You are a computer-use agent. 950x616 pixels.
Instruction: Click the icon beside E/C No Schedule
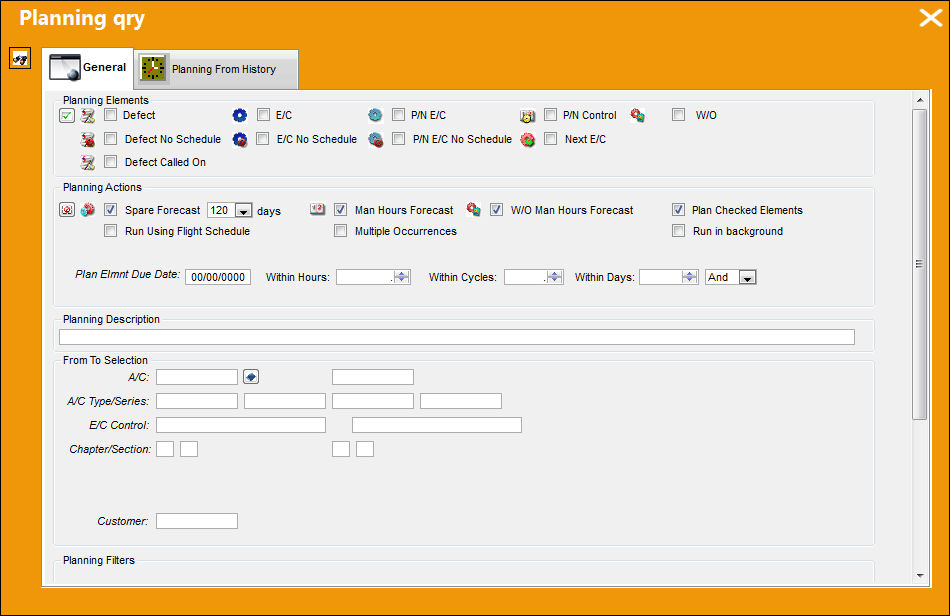[x=240, y=140]
